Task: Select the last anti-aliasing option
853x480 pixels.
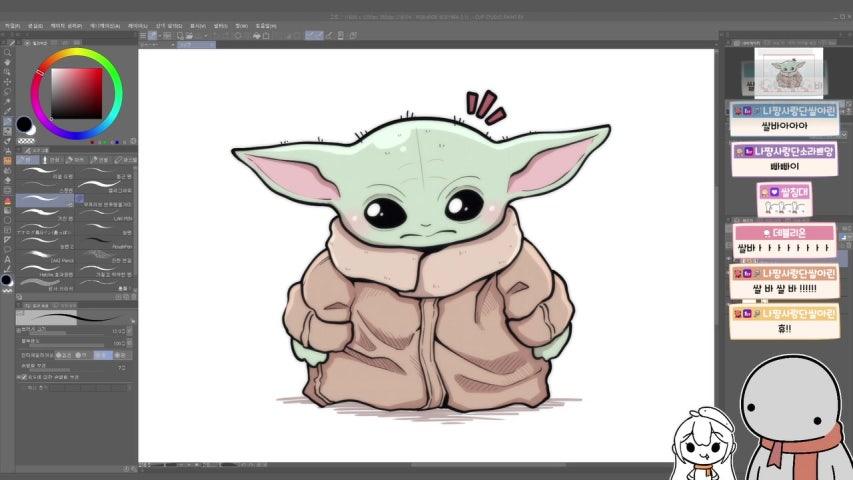Action: click(x=122, y=355)
